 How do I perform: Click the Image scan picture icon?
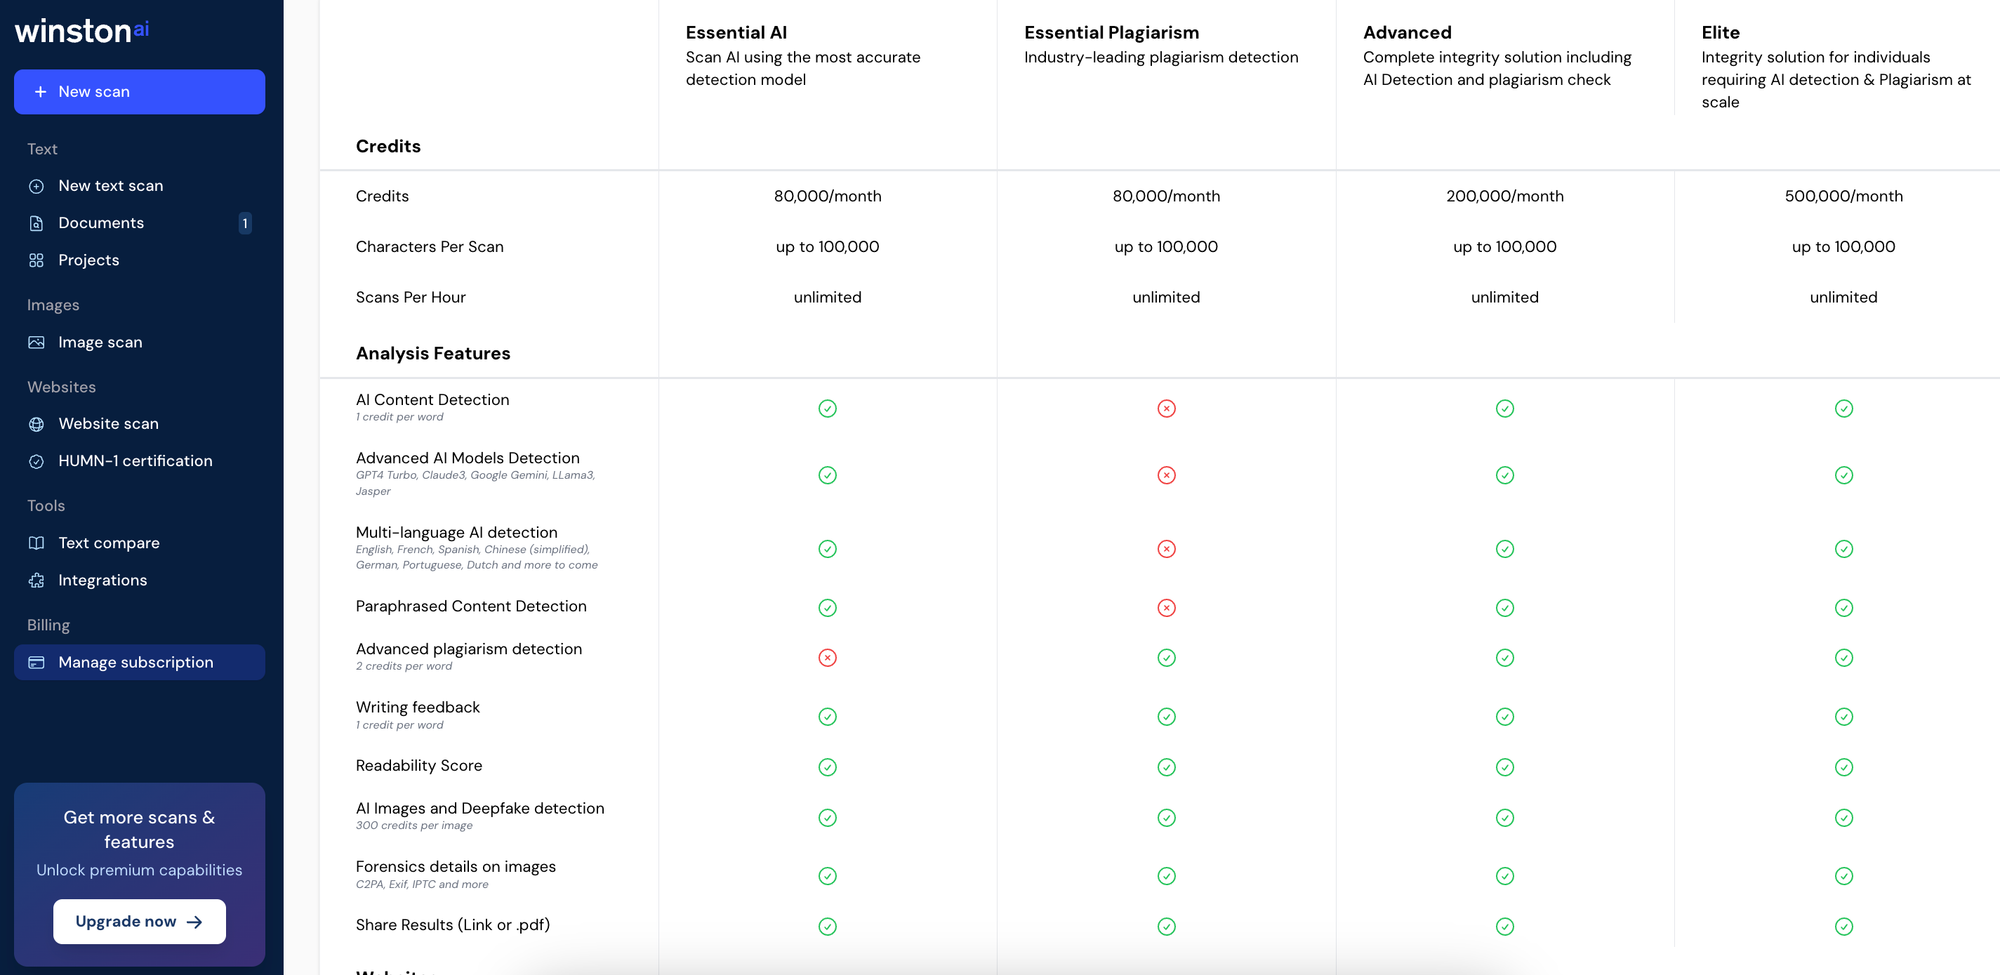(36, 342)
